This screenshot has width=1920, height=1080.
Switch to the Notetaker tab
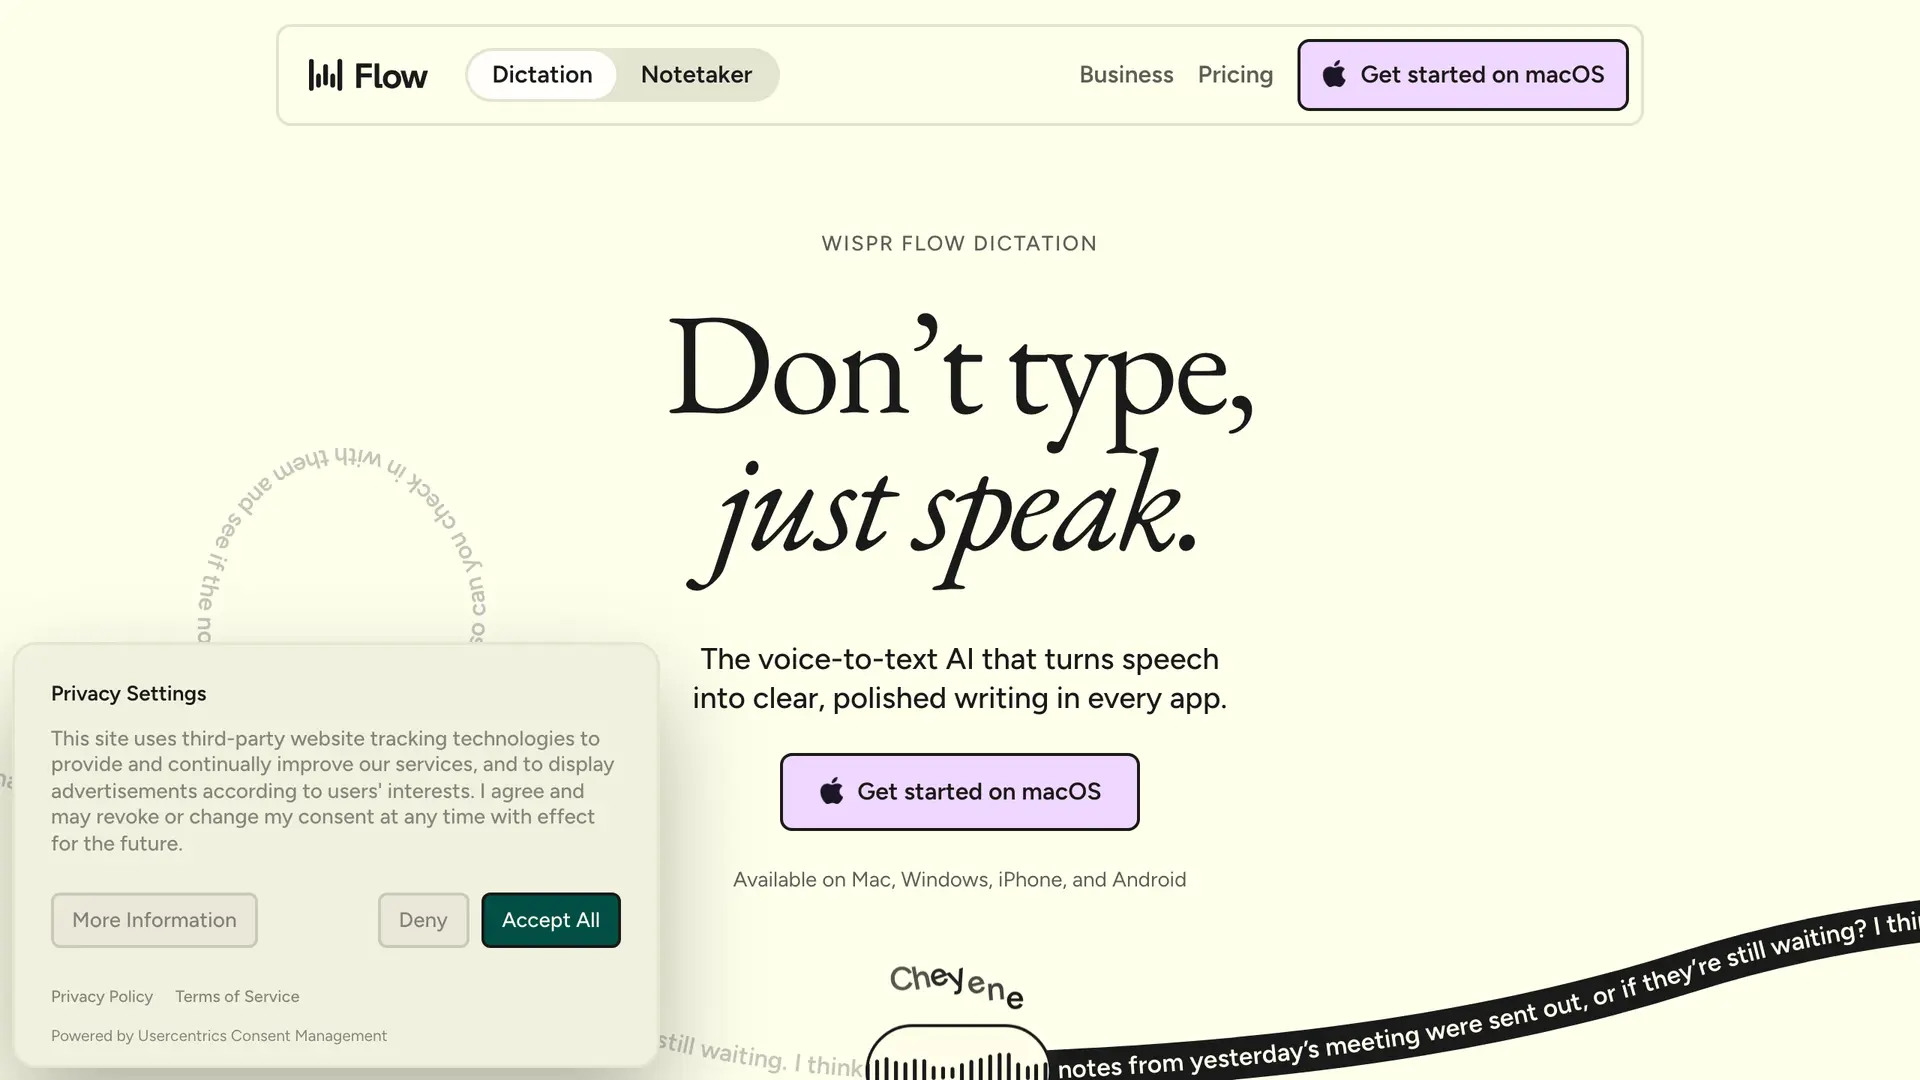(696, 75)
